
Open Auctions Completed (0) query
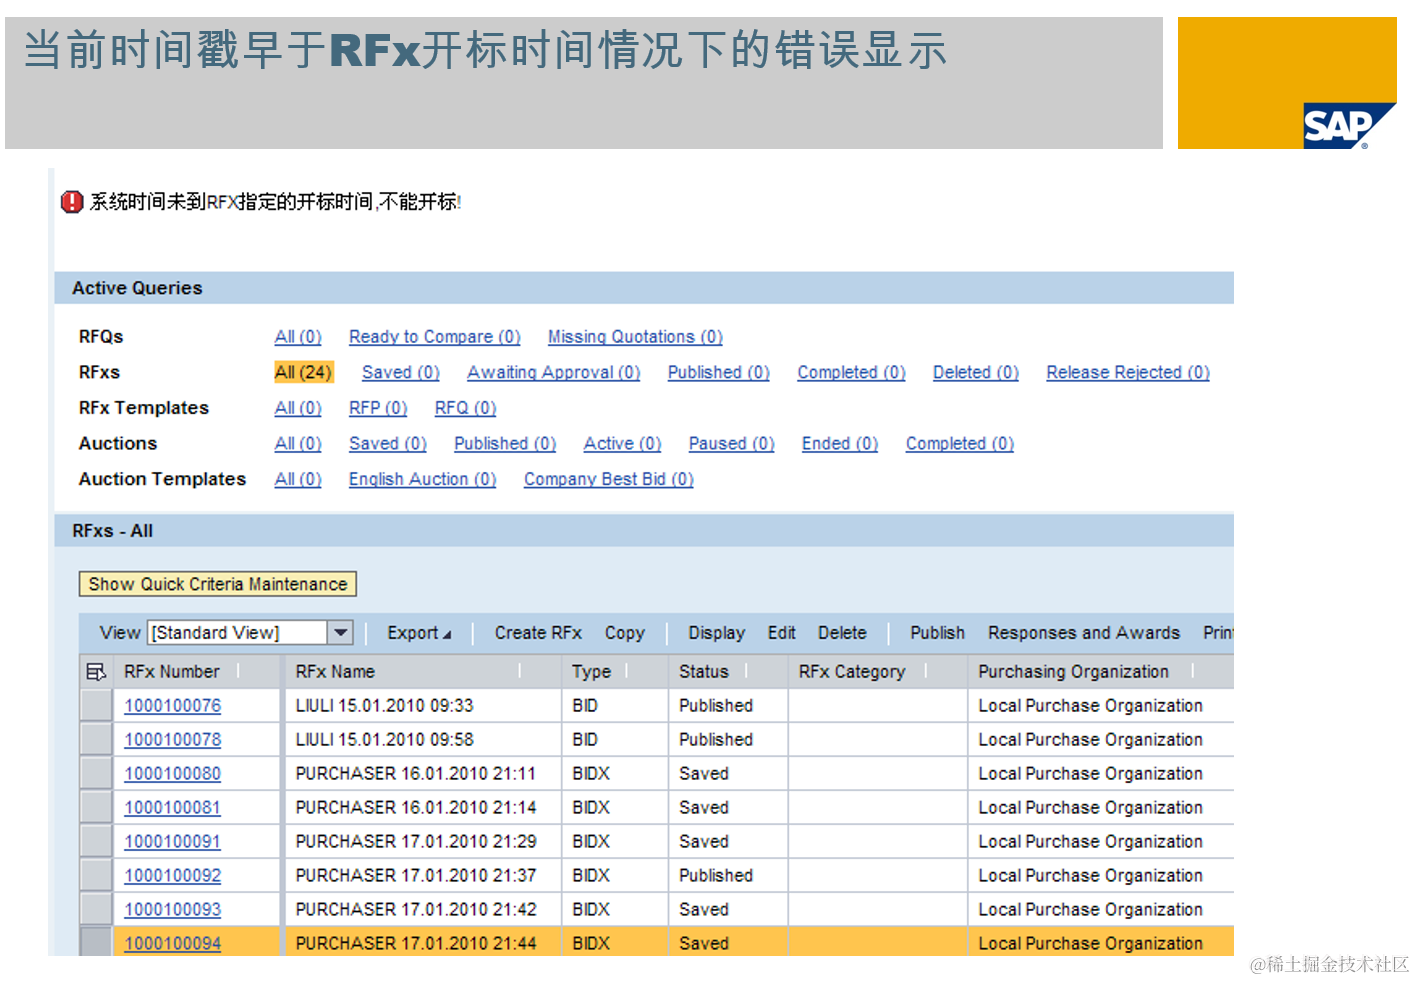pyautogui.click(x=960, y=443)
